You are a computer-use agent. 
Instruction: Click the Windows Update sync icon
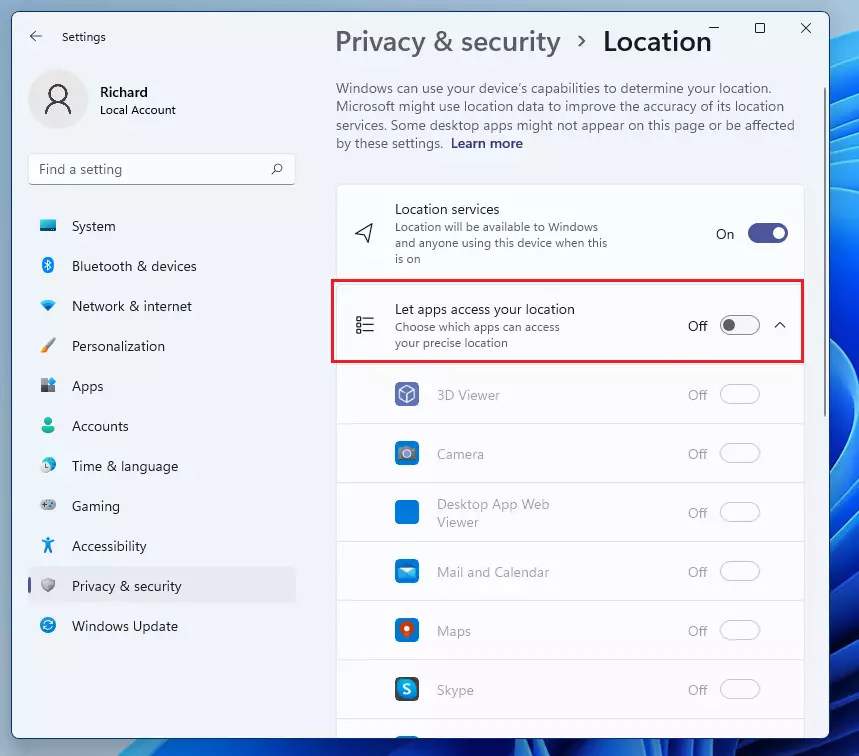(48, 625)
